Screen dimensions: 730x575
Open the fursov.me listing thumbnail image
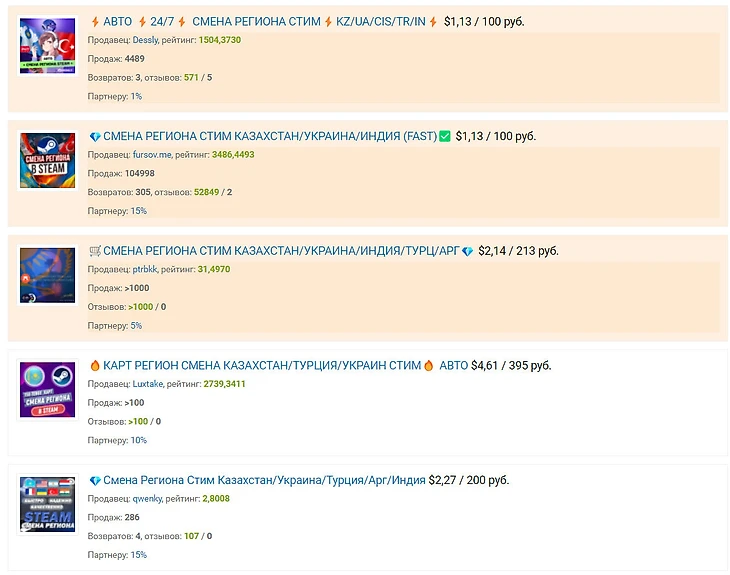[x=47, y=161]
